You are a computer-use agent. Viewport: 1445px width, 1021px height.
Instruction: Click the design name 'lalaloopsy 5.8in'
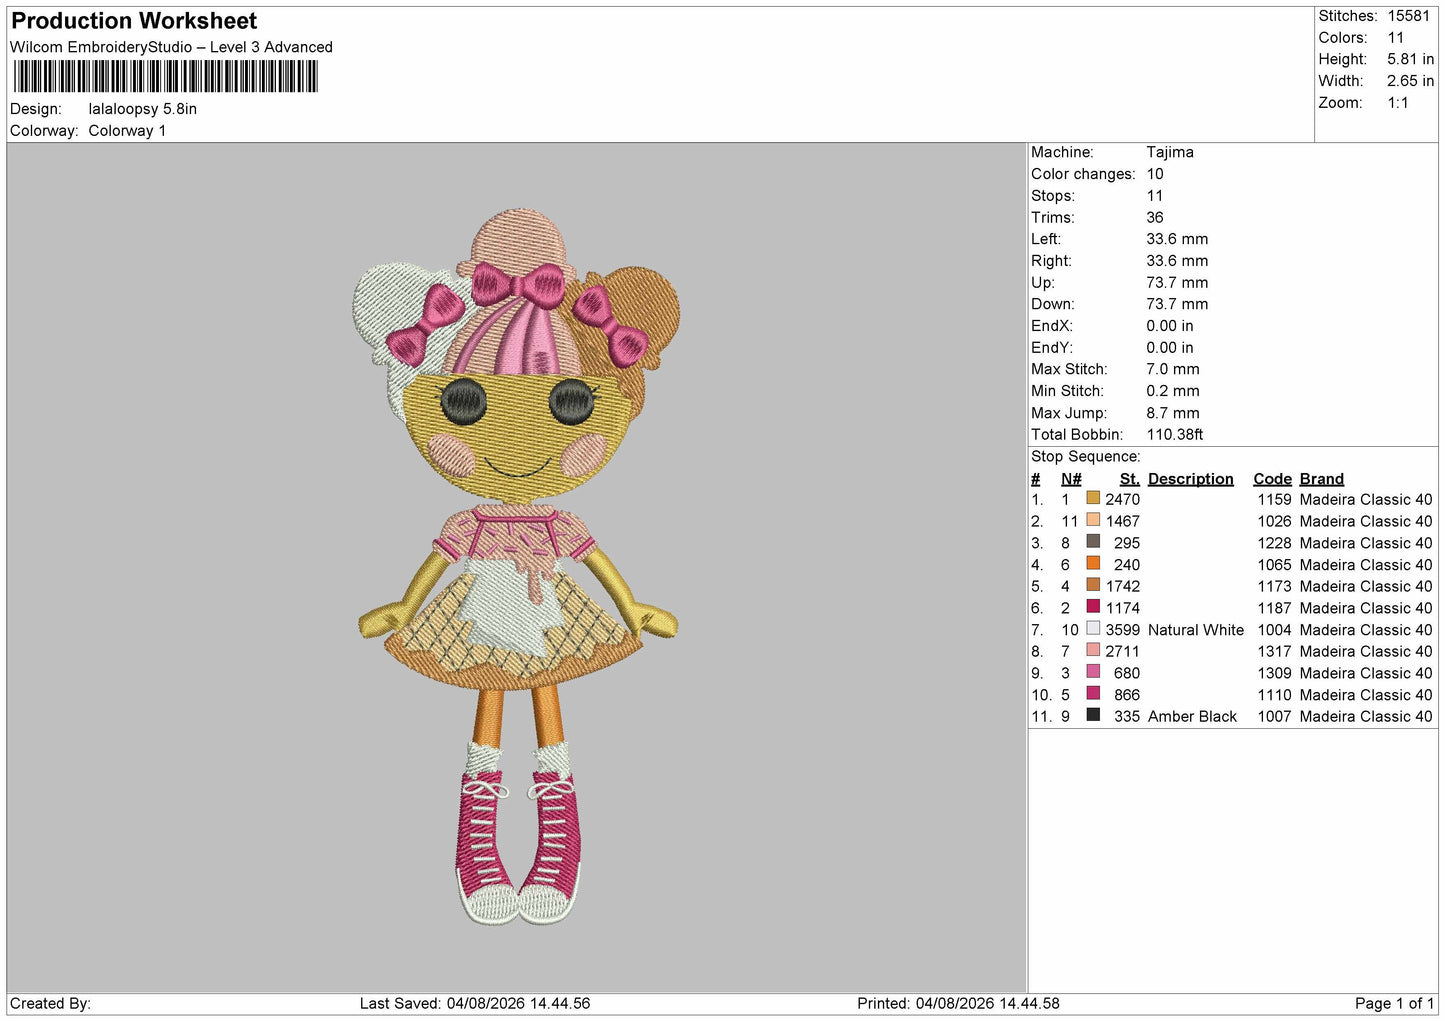coord(143,109)
